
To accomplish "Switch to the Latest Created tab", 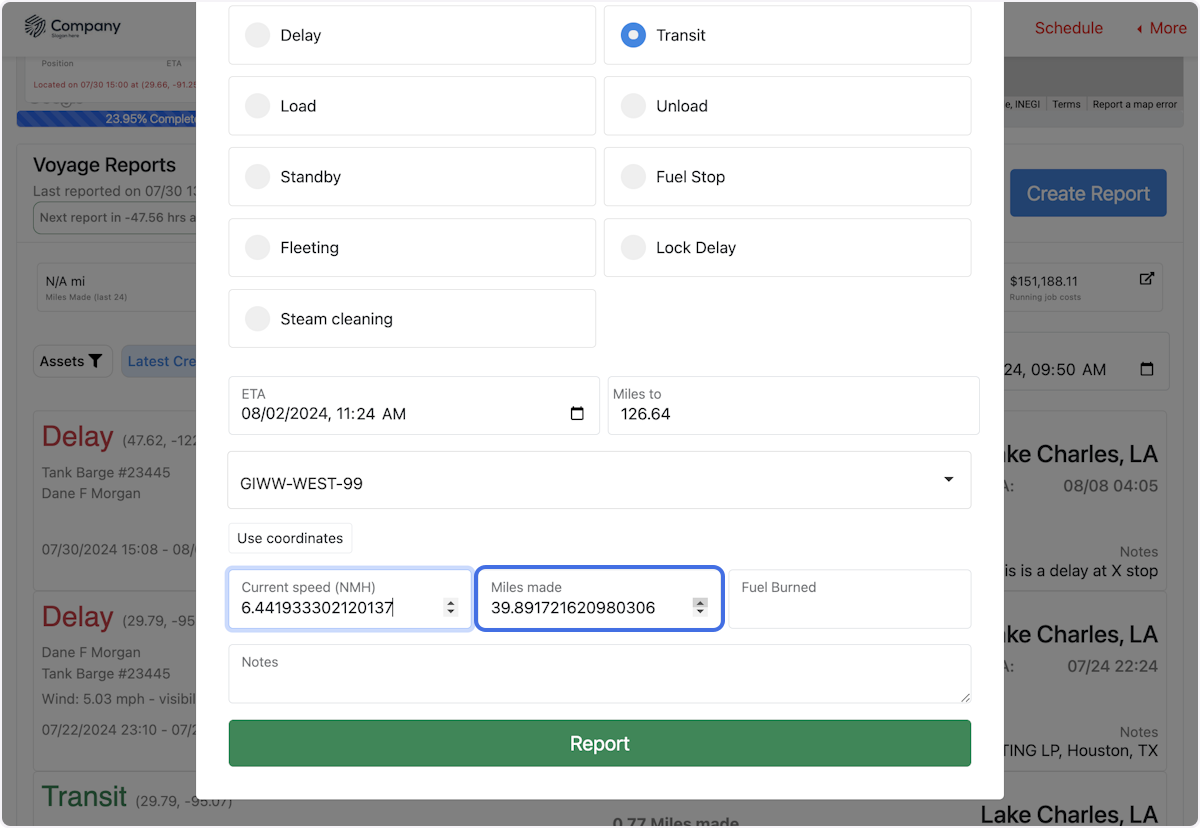I will (x=168, y=361).
